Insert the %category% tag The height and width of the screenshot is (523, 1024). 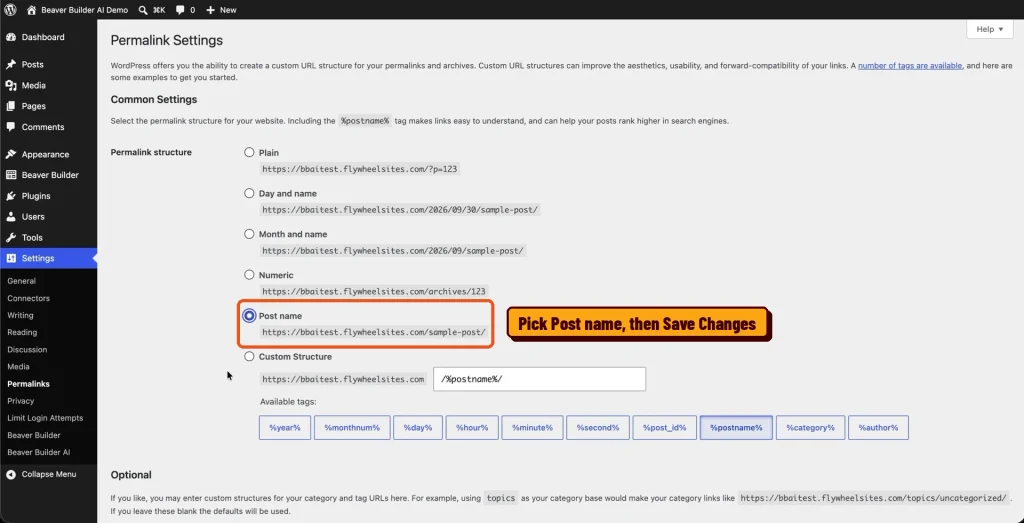click(x=810, y=428)
